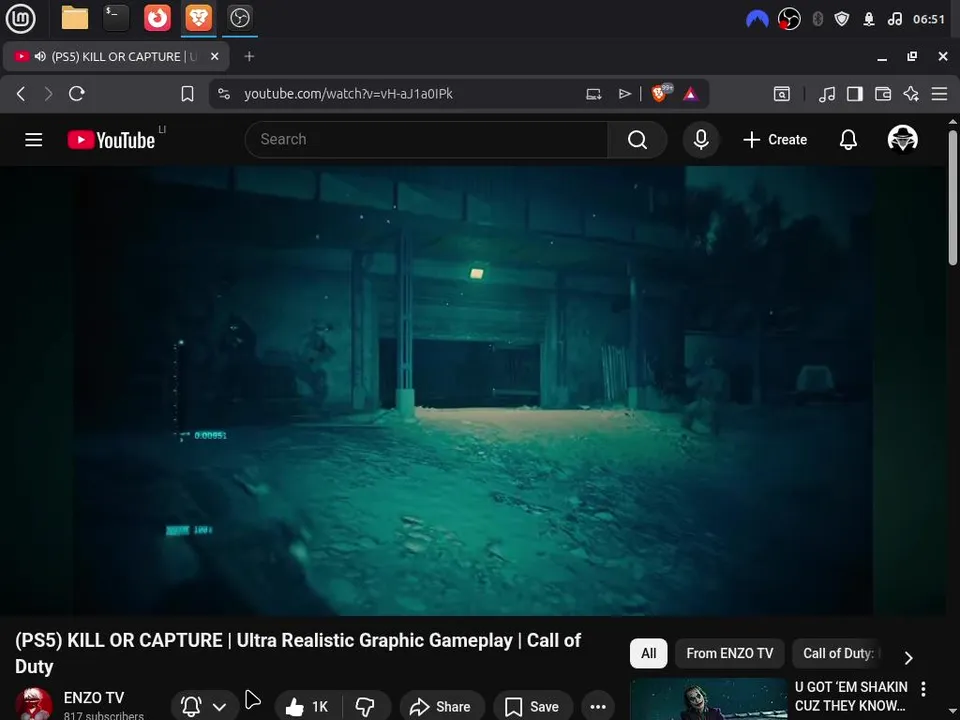The image size is (960, 720).
Task: Submit search with the magnifier button
Action: click(637, 140)
